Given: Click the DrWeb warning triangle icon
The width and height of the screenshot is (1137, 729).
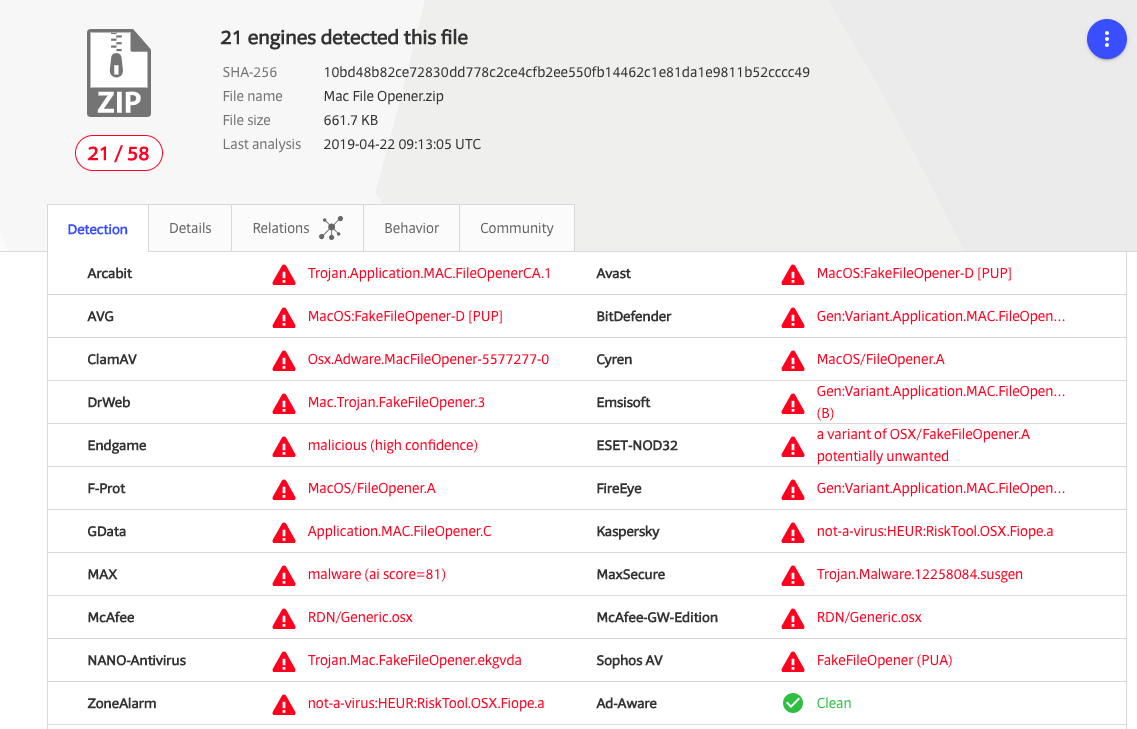Looking at the screenshot, I should [284, 404].
